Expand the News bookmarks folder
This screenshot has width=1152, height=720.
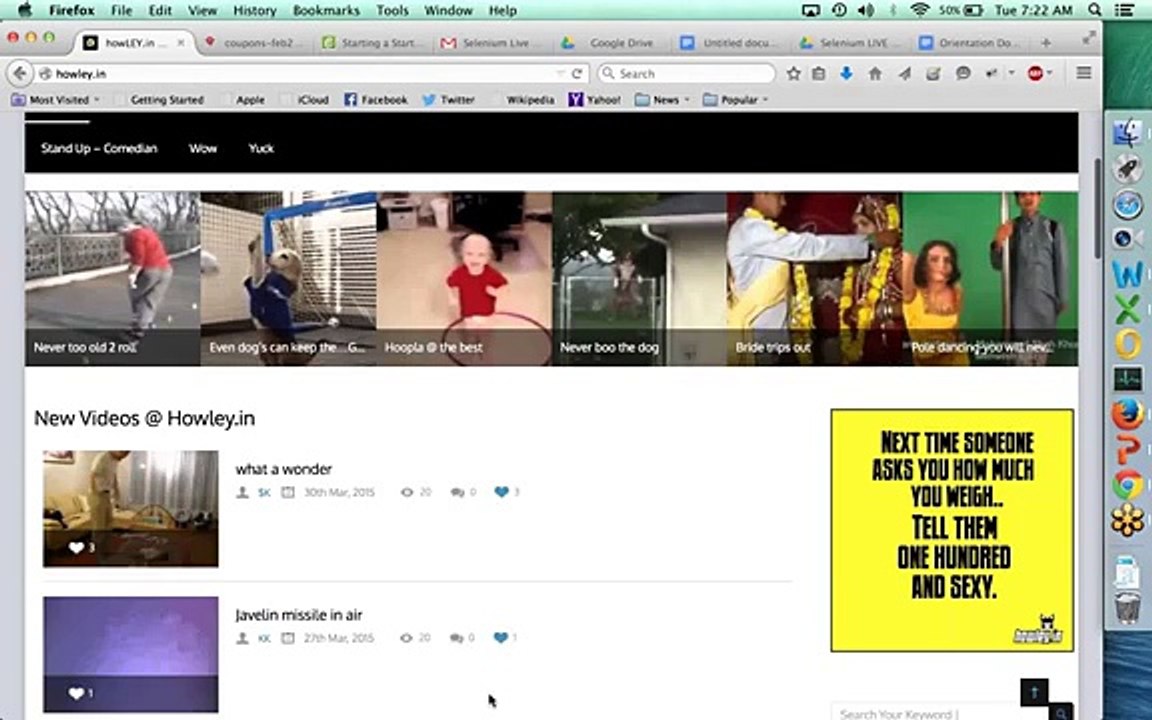662,99
